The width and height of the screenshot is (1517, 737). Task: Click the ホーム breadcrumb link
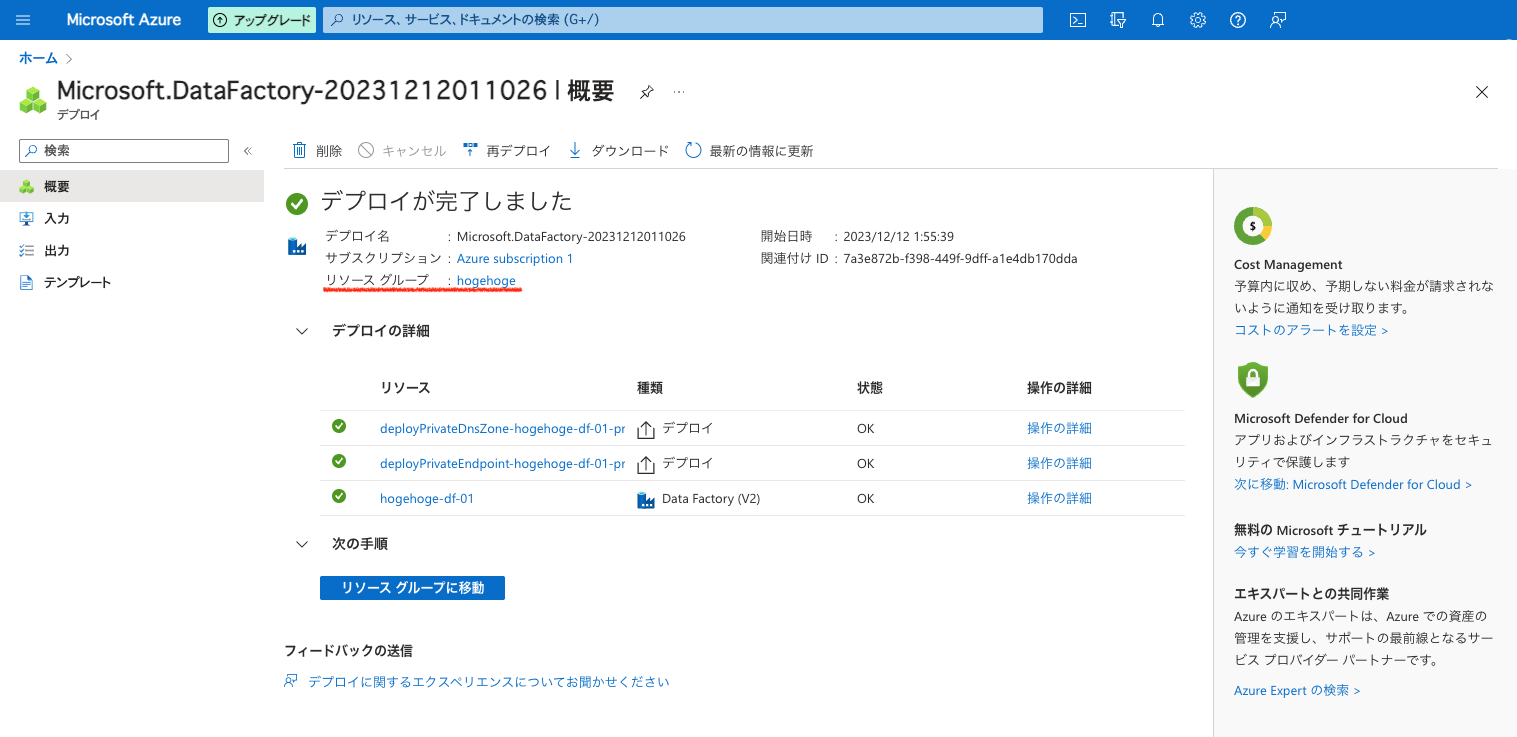click(x=38, y=59)
